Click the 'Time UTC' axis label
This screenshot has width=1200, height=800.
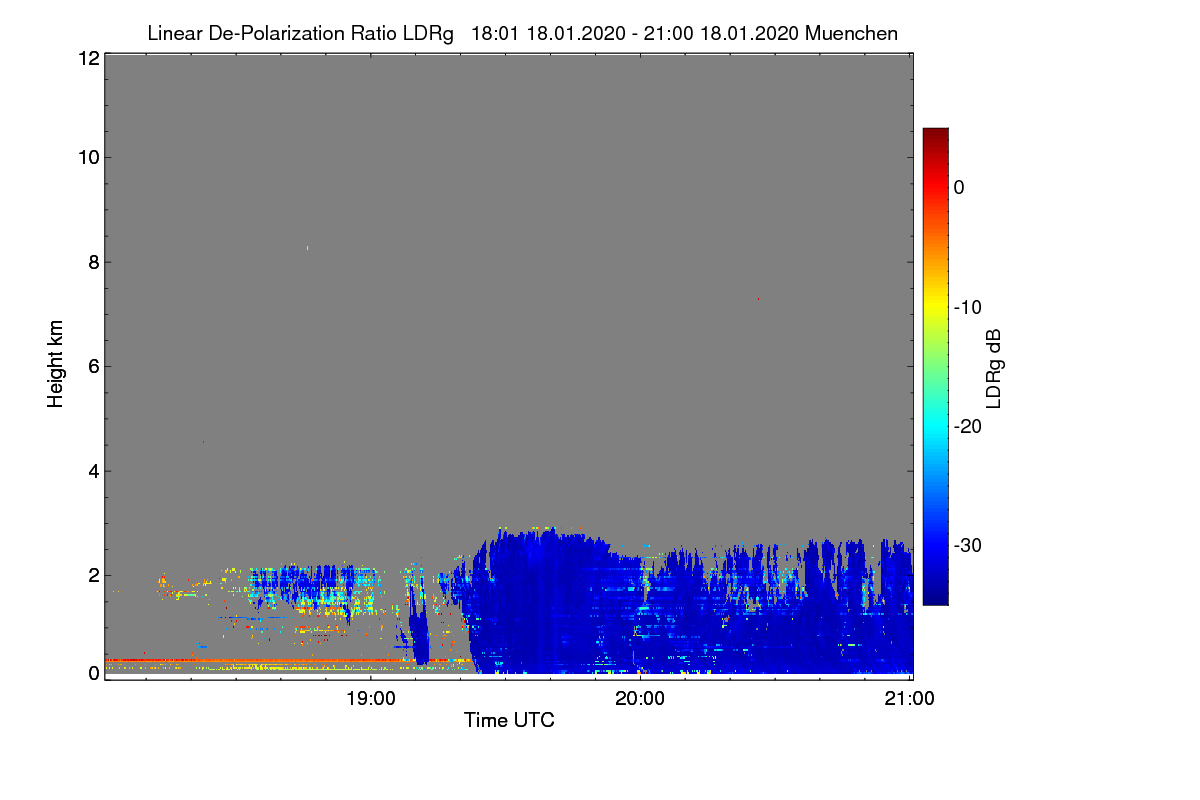(x=509, y=720)
